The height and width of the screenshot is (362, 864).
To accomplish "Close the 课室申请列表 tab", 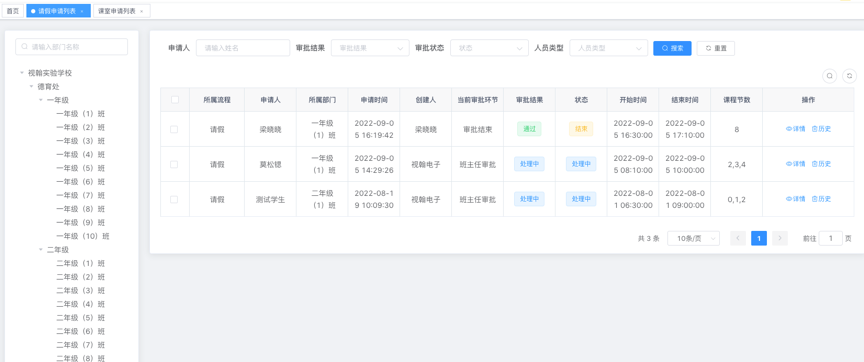I will pos(142,11).
